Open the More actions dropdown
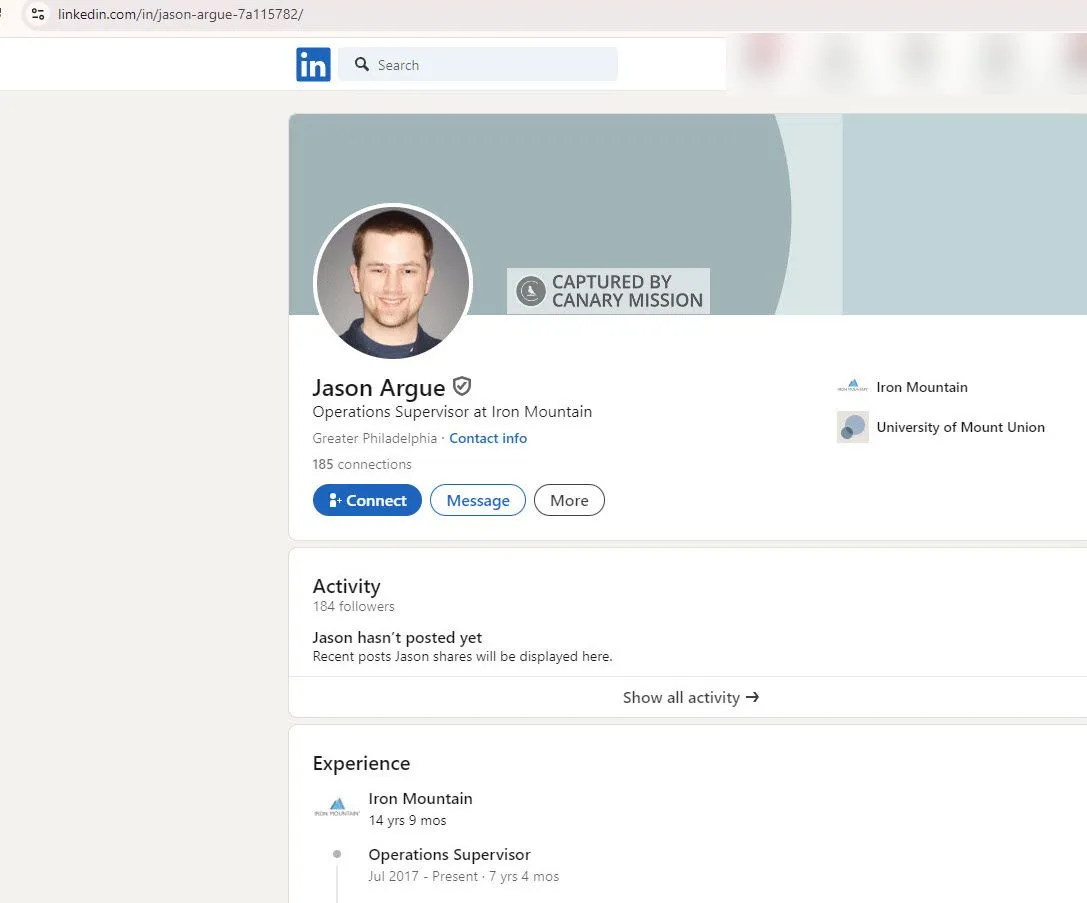The width and height of the screenshot is (1087, 903). [x=569, y=500]
